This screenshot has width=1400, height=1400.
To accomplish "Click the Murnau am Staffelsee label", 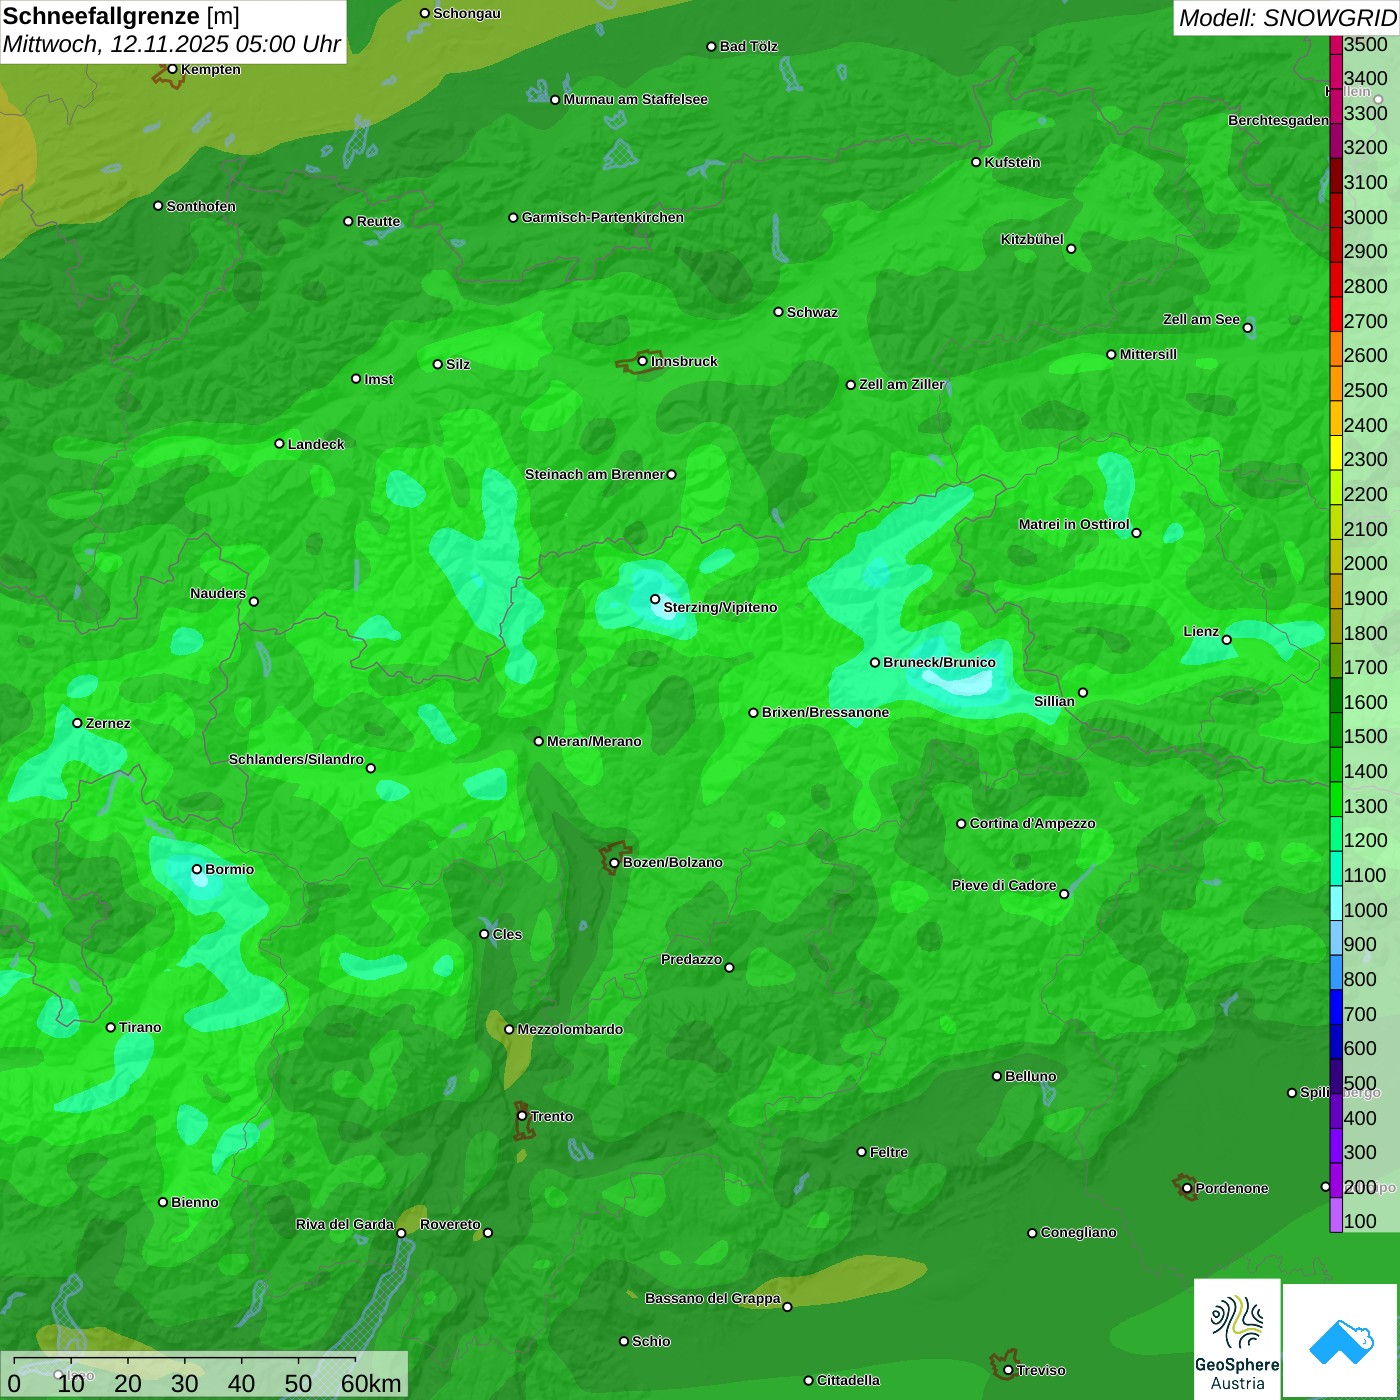I will point(635,99).
